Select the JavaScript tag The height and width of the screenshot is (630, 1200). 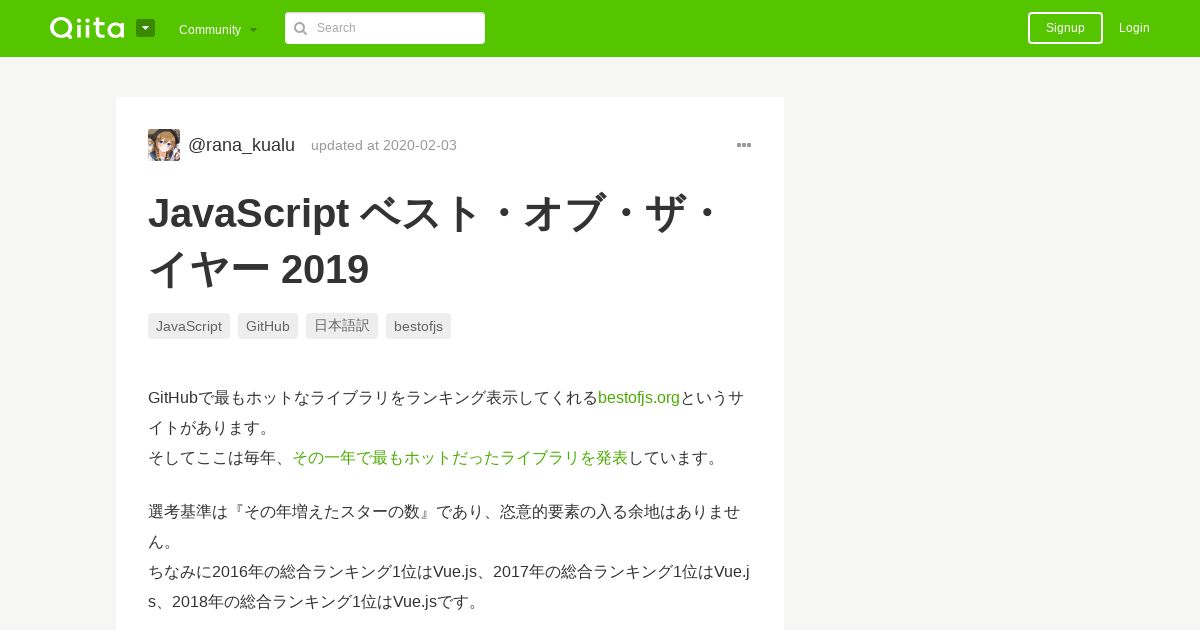pyautogui.click(x=189, y=326)
